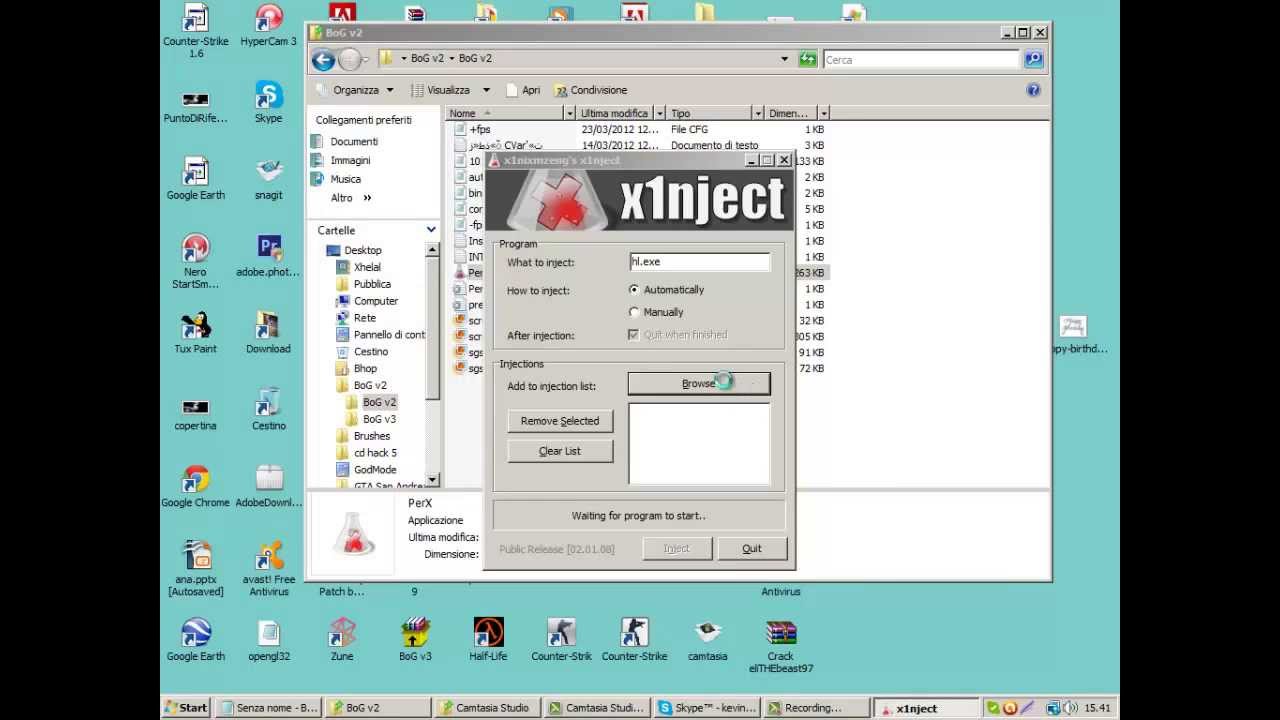1280x720 pixels.
Task: Open Tux Paint desktop icon
Action: (x=195, y=333)
